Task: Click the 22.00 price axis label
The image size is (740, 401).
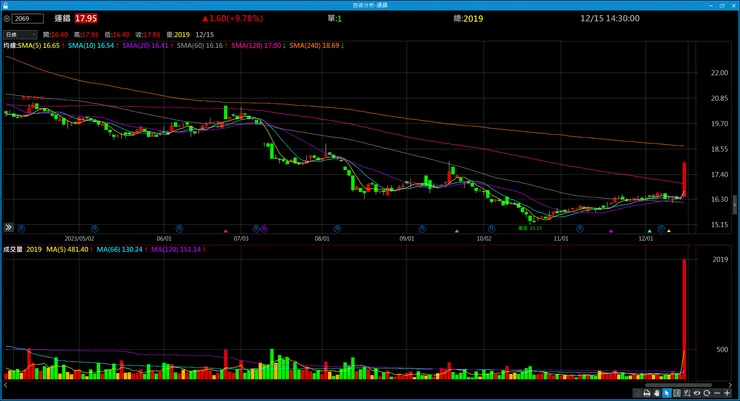Action: [719, 73]
